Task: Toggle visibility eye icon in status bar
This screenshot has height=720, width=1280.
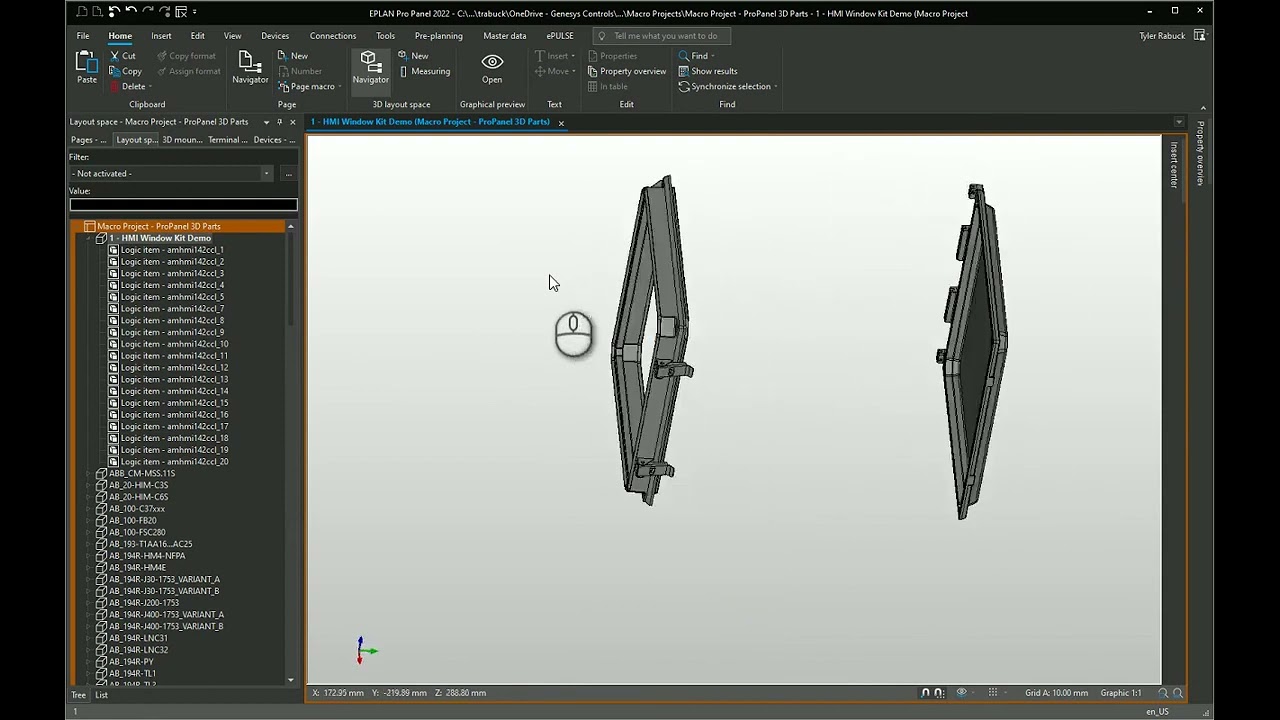Action: pyautogui.click(x=961, y=693)
